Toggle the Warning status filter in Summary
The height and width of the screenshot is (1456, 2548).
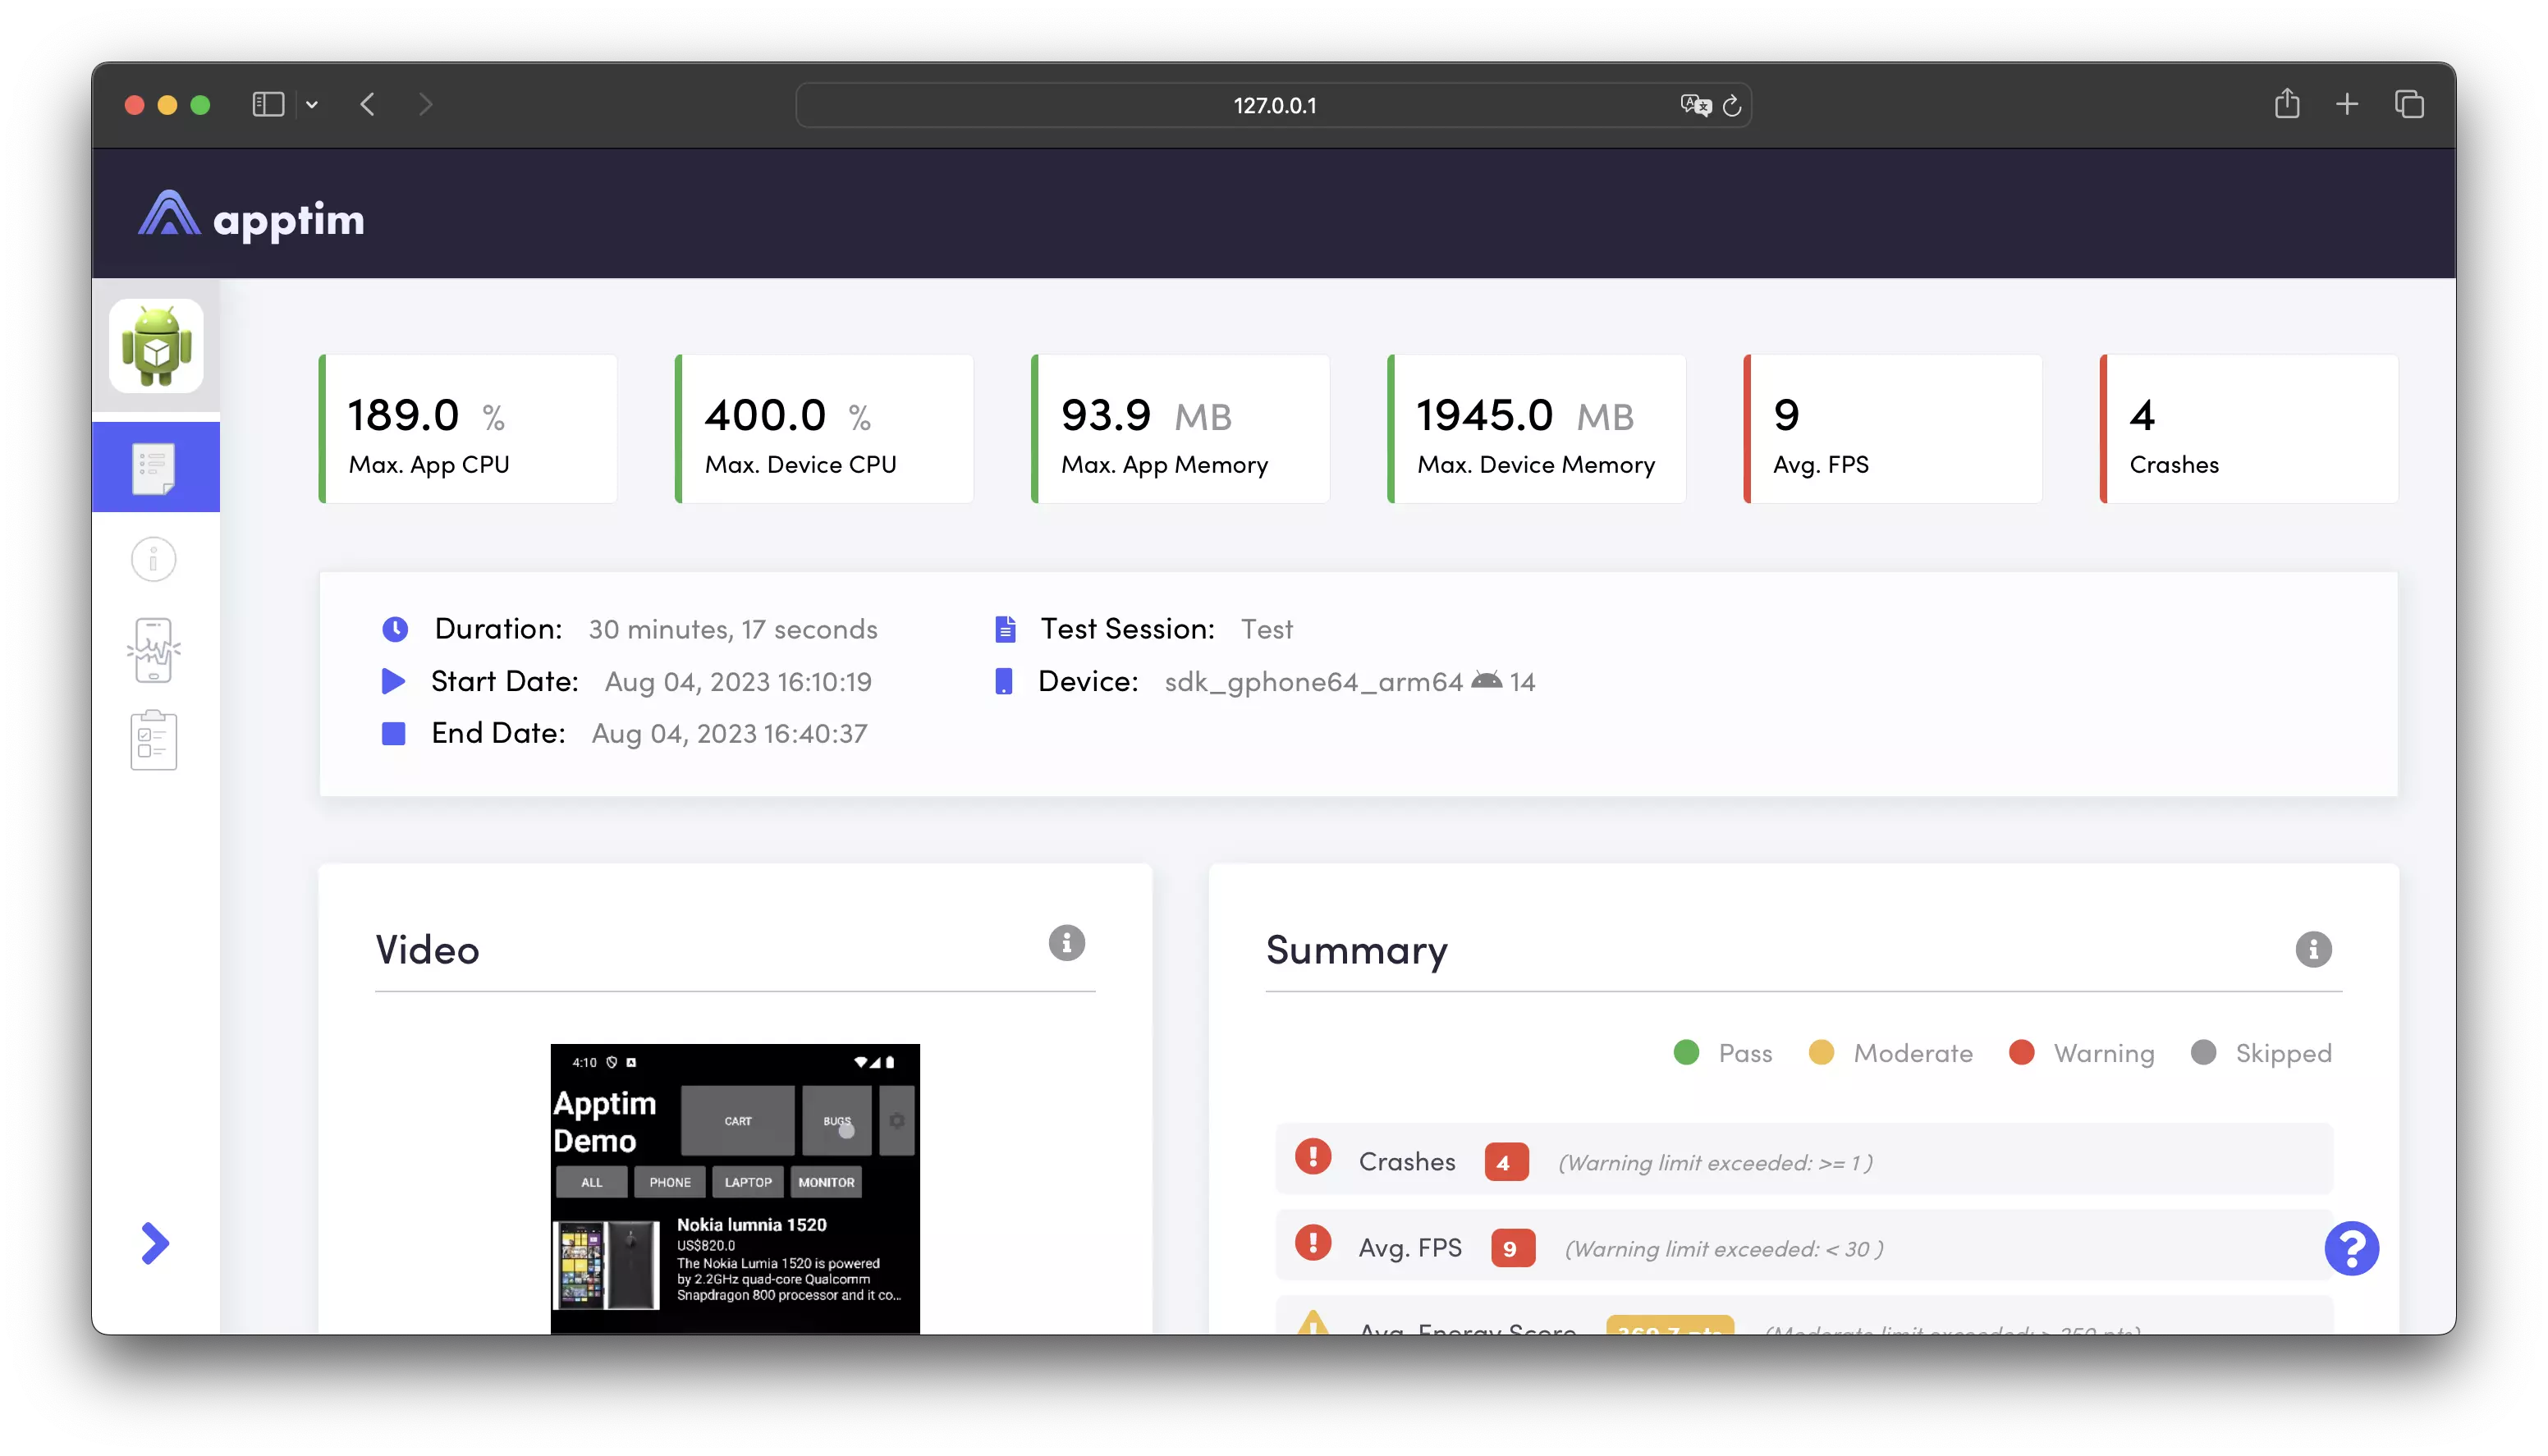tap(2023, 1052)
